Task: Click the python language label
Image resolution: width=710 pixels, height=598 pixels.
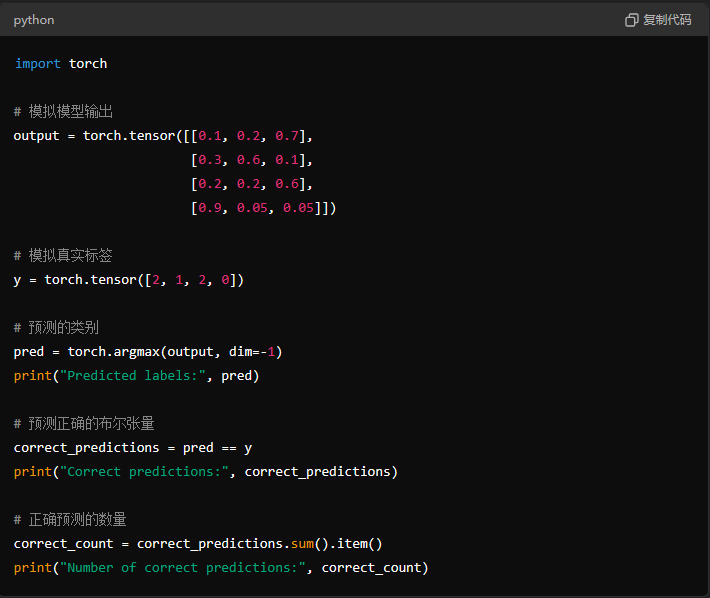Action: pyautogui.click(x=34, y=20)
